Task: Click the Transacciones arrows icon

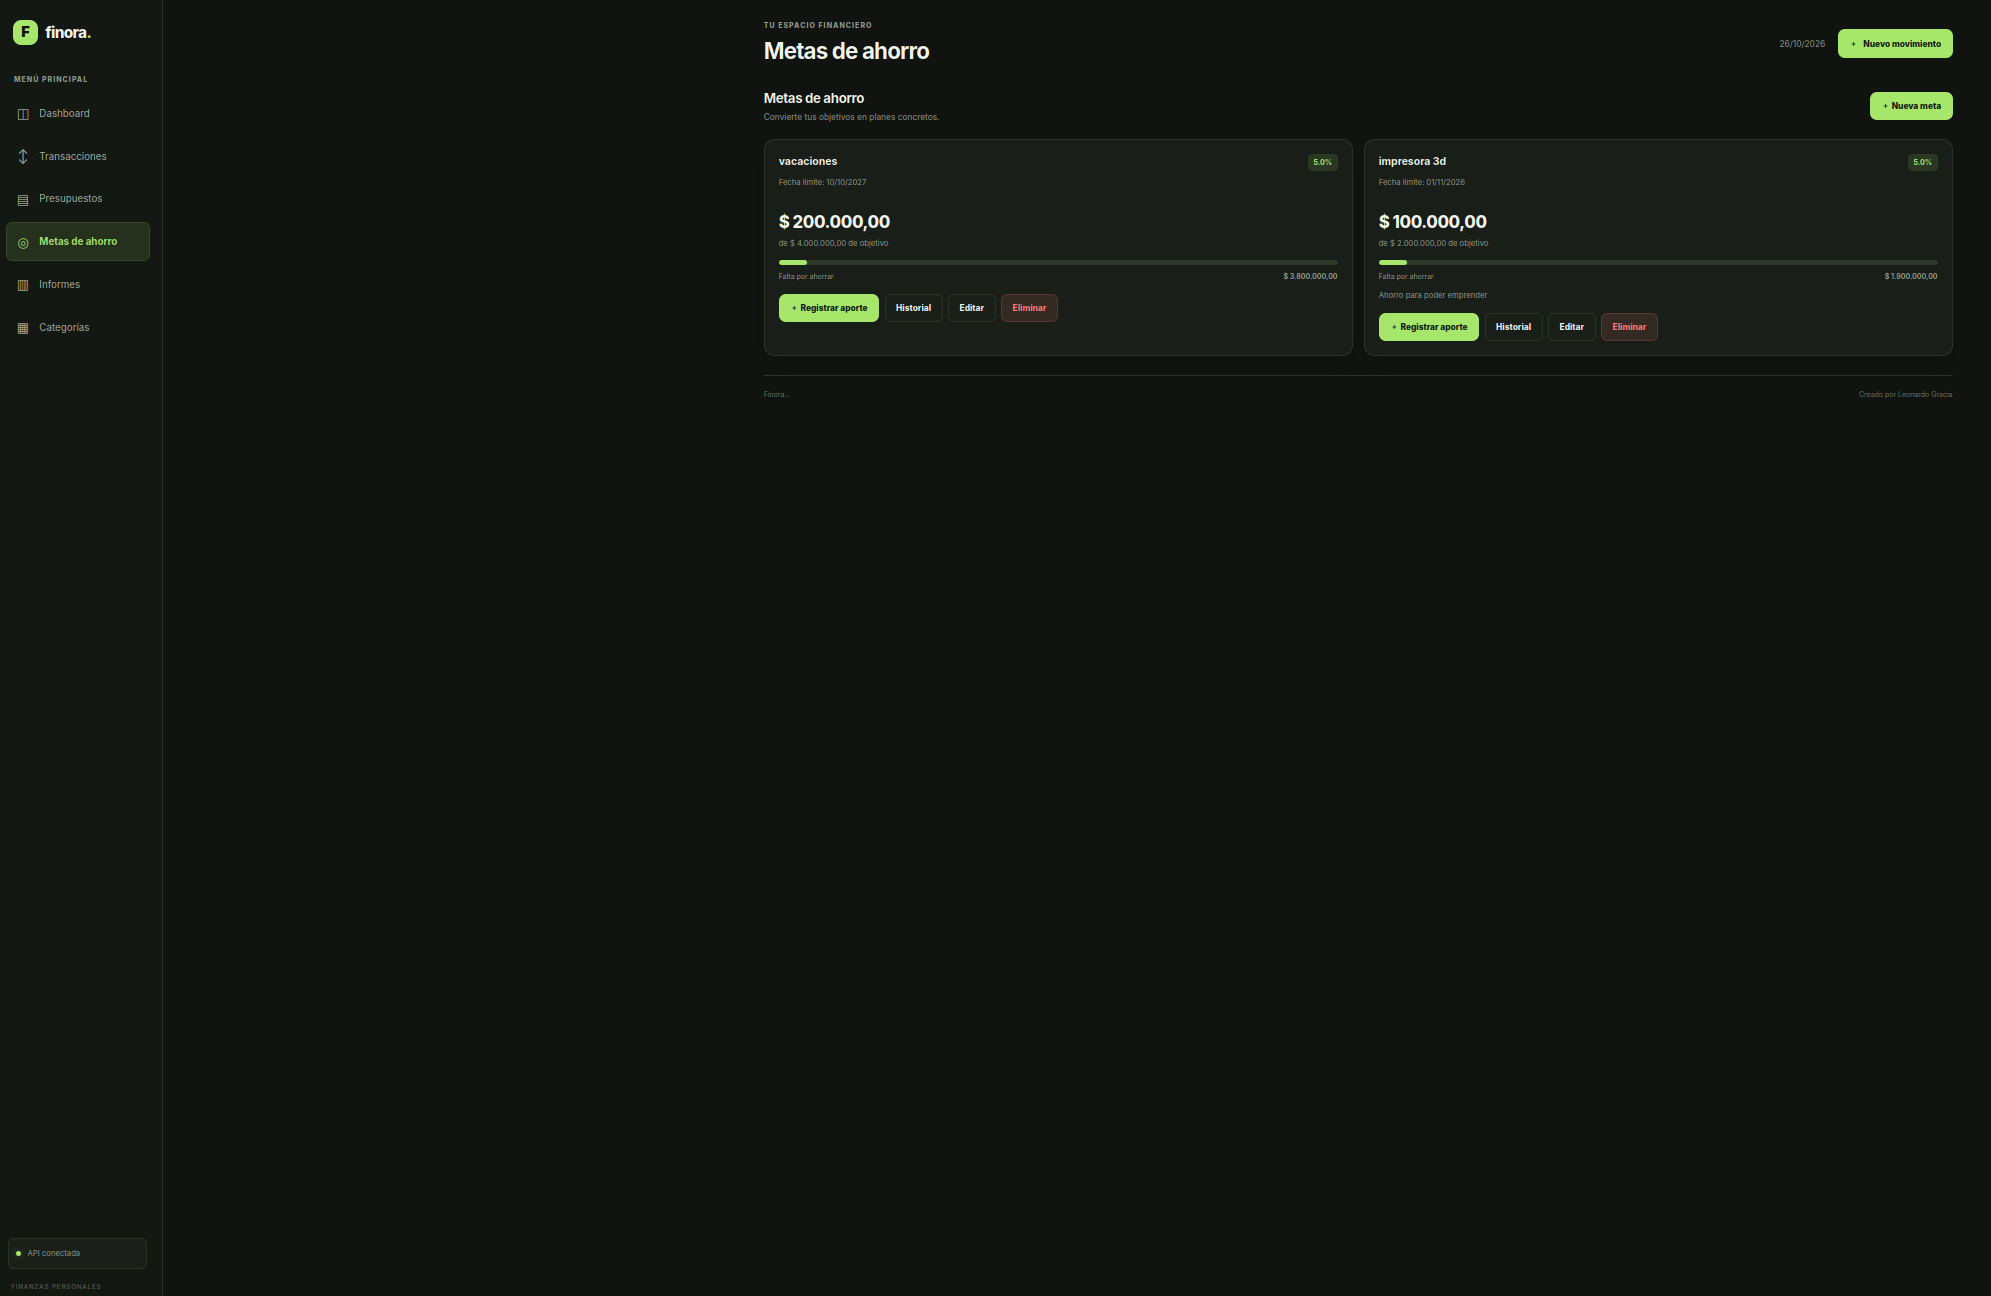Action: point(23,157)
